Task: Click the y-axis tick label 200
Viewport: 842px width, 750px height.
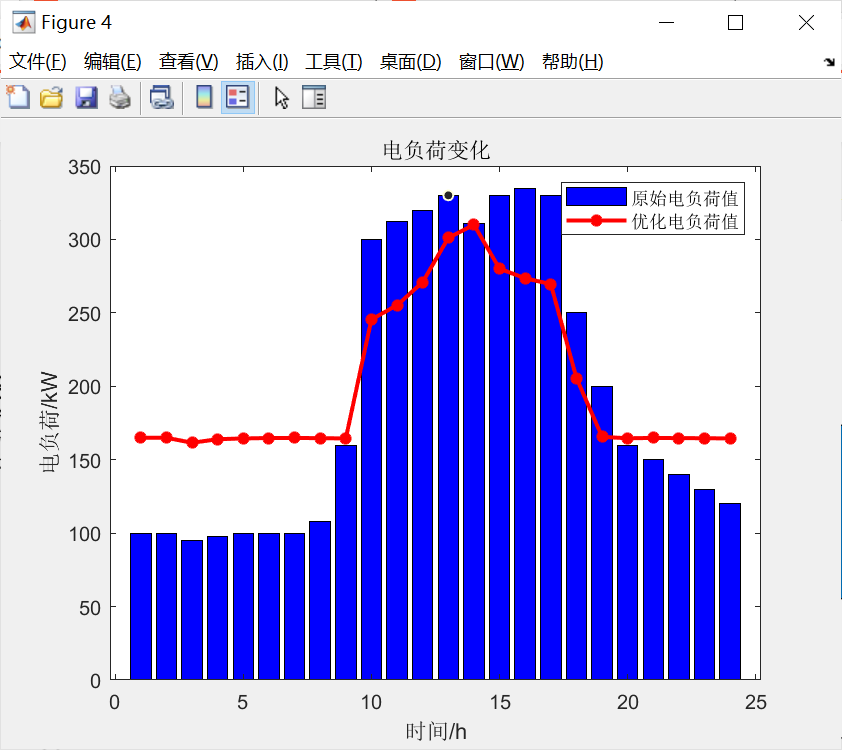Action: coord(84,387)
